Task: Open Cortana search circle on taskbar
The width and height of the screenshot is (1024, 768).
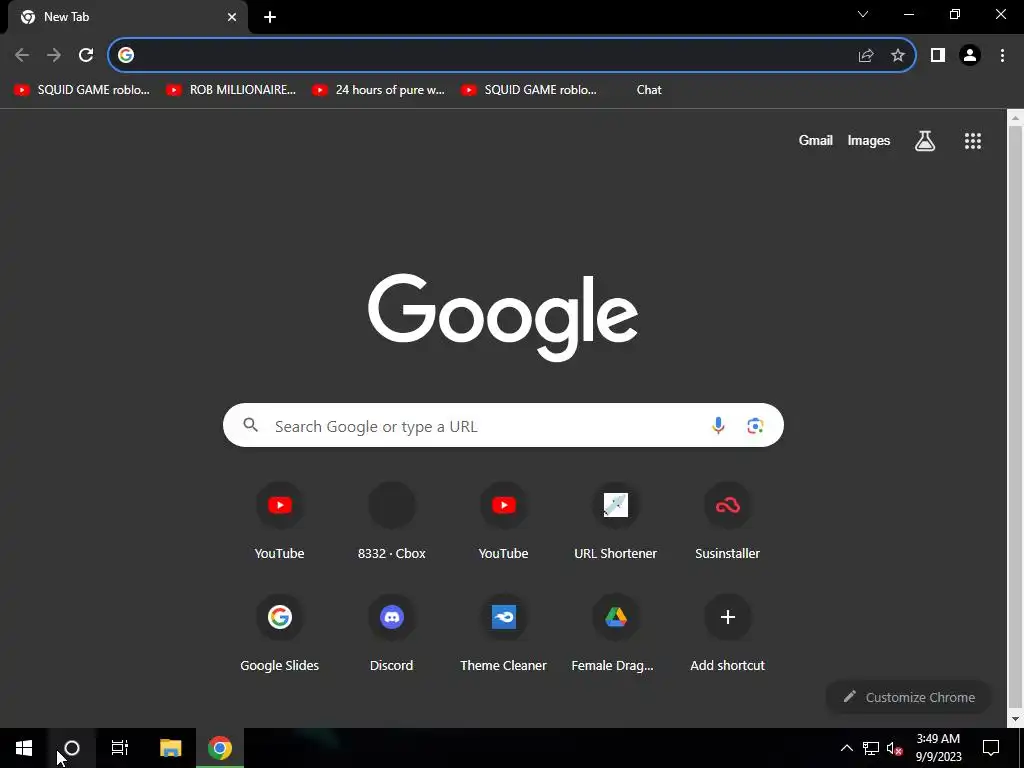Action: [72, 748]
